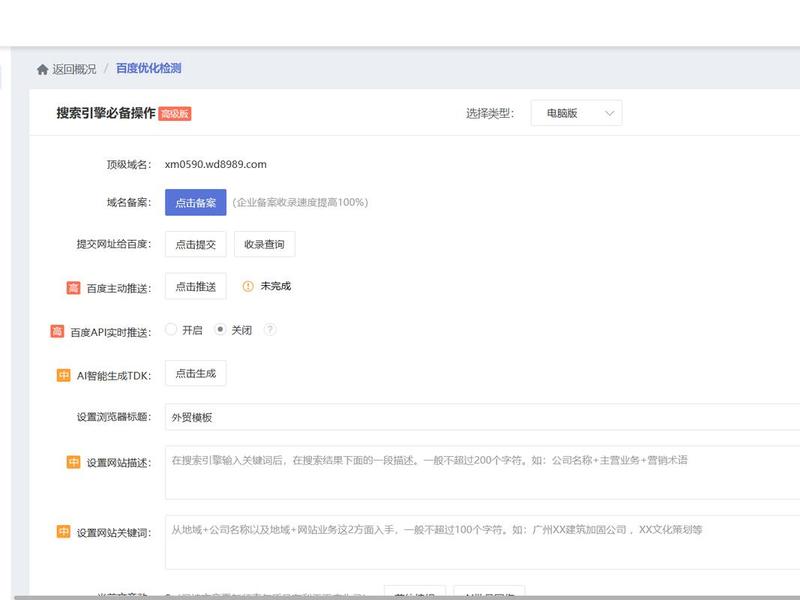Click the dropdown chevron next to 电脑版

click(x=609, y=113)
